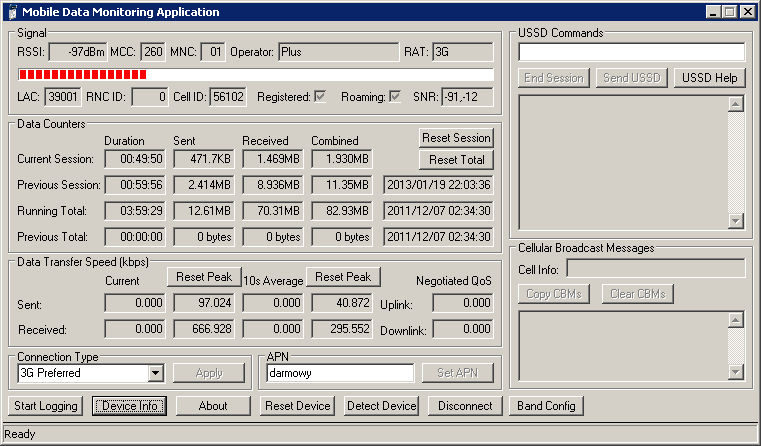This screenshot has width=761, height=446.
Task: Click the USSD command input field
Action: pyautogui.click(x=631, y=52)
